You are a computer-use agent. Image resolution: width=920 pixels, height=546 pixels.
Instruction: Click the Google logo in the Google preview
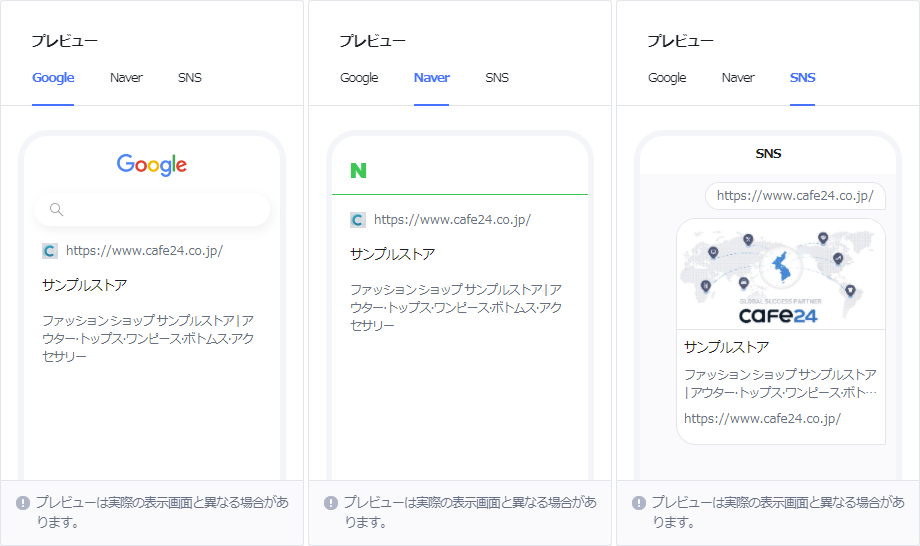tap(152, 165)
